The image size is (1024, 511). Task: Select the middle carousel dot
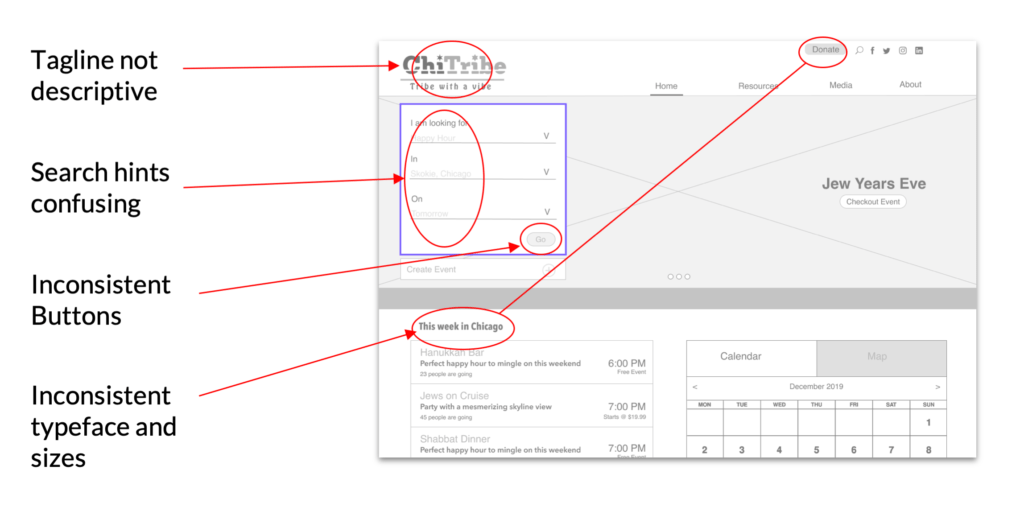679,276
